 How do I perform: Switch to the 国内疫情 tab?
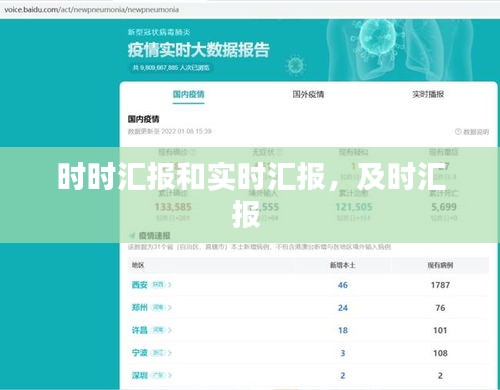188,94
